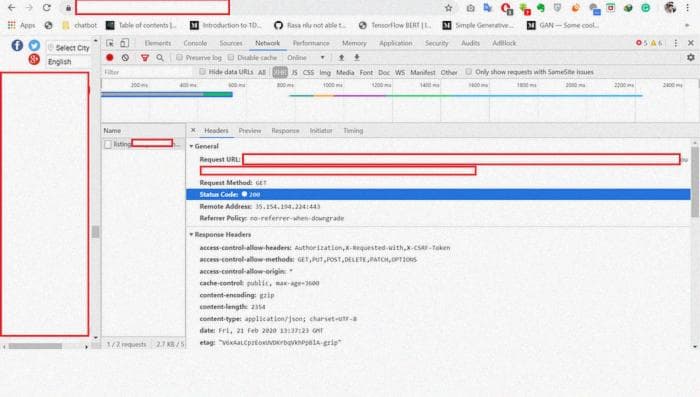Filter requests by JS

coord(294,72)
